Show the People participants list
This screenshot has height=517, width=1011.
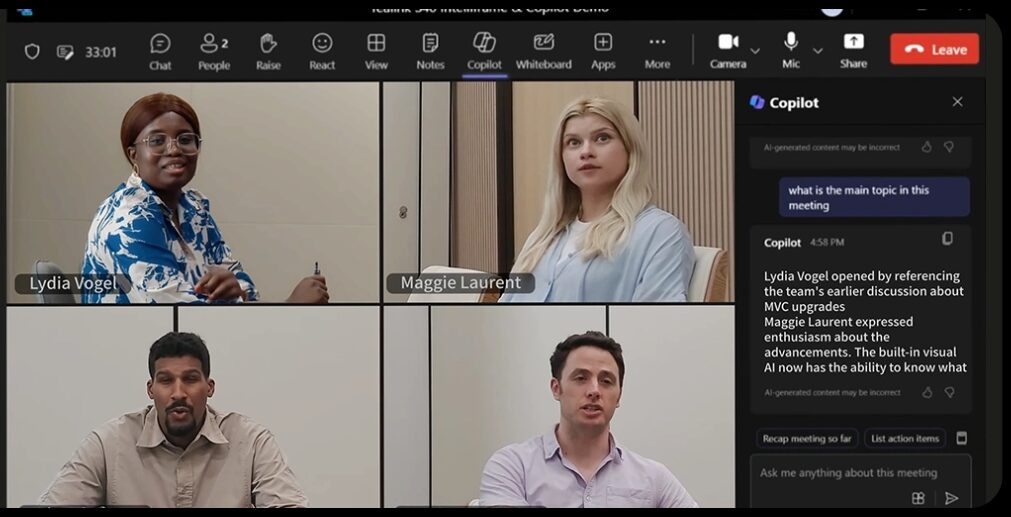coord(213,50)
